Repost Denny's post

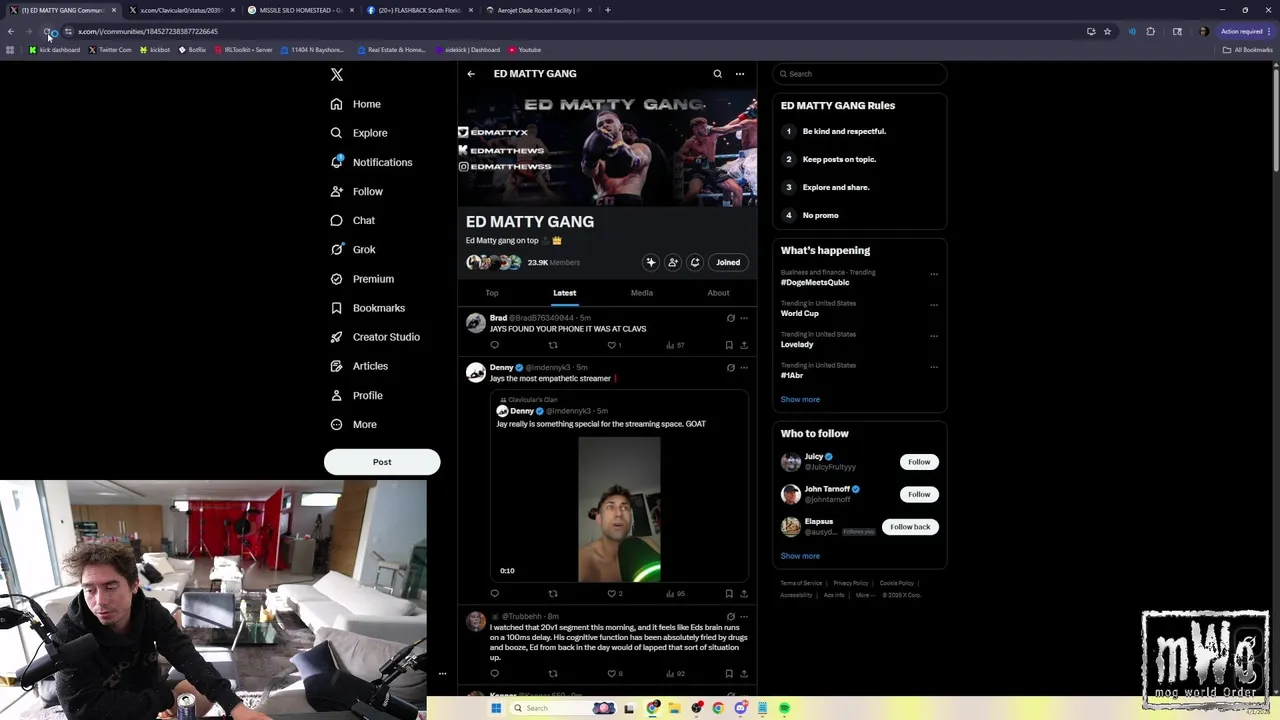click(x=553, y=594)
